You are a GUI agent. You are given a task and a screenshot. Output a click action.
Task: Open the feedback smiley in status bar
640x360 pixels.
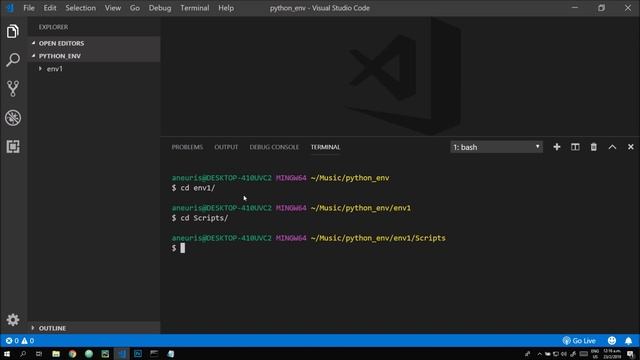click(x=612, y=340)
